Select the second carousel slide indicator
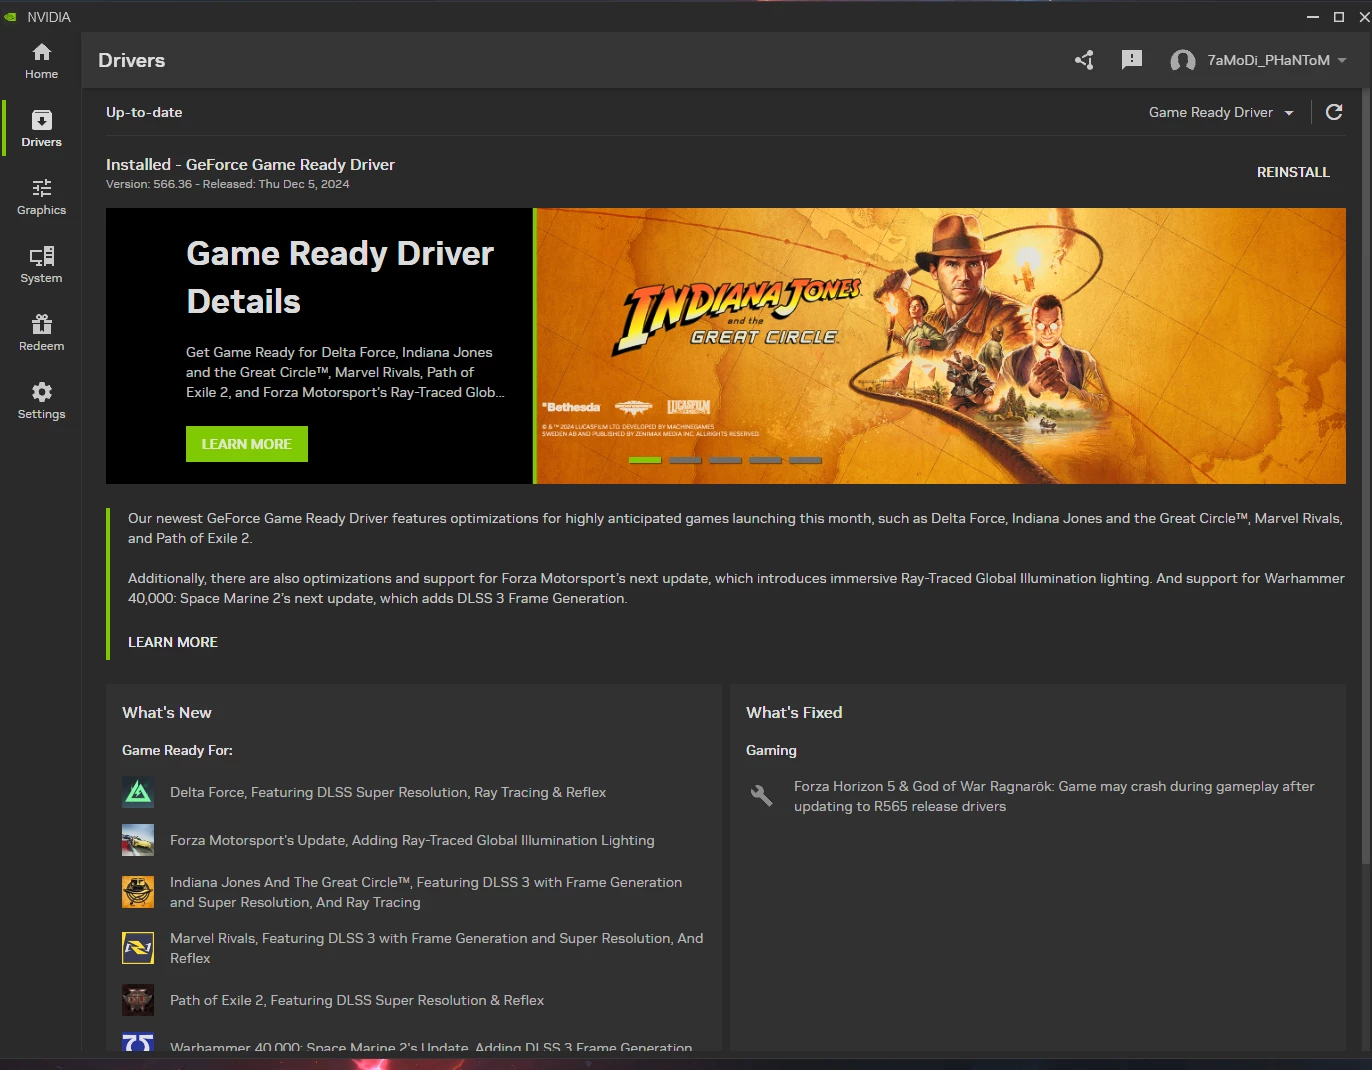This screenshot has width=1372, height=1070. coord(685,460)
